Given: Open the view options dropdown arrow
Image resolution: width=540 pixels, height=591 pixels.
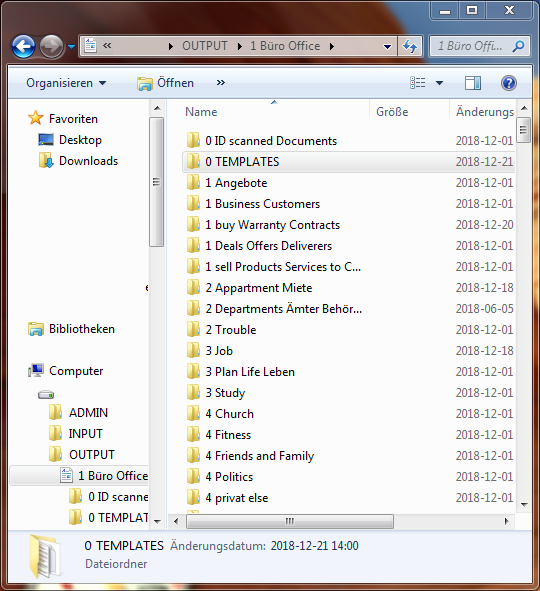Looking at the screenshot, I should (x=439, y=83).
